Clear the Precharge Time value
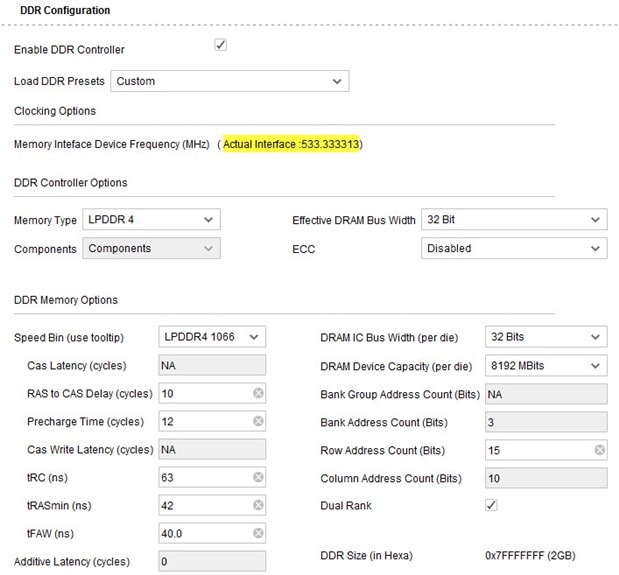This screenshot has width=619, height=575. (258, 422)
